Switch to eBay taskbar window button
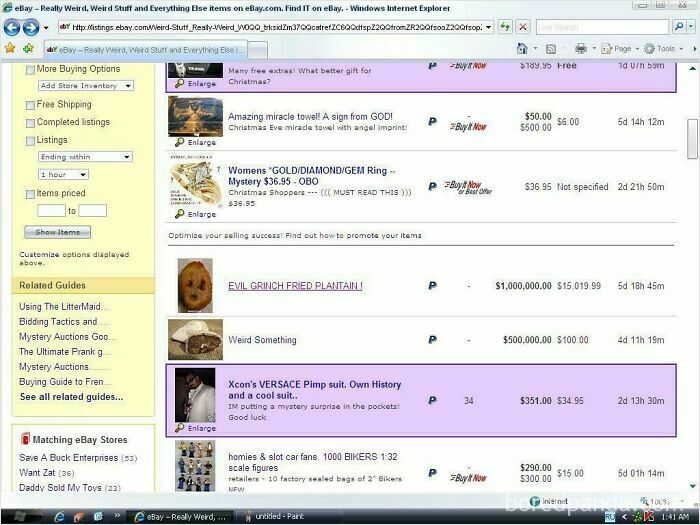Image resolution: width=700 pixels, height=525 pixels. 181,517
